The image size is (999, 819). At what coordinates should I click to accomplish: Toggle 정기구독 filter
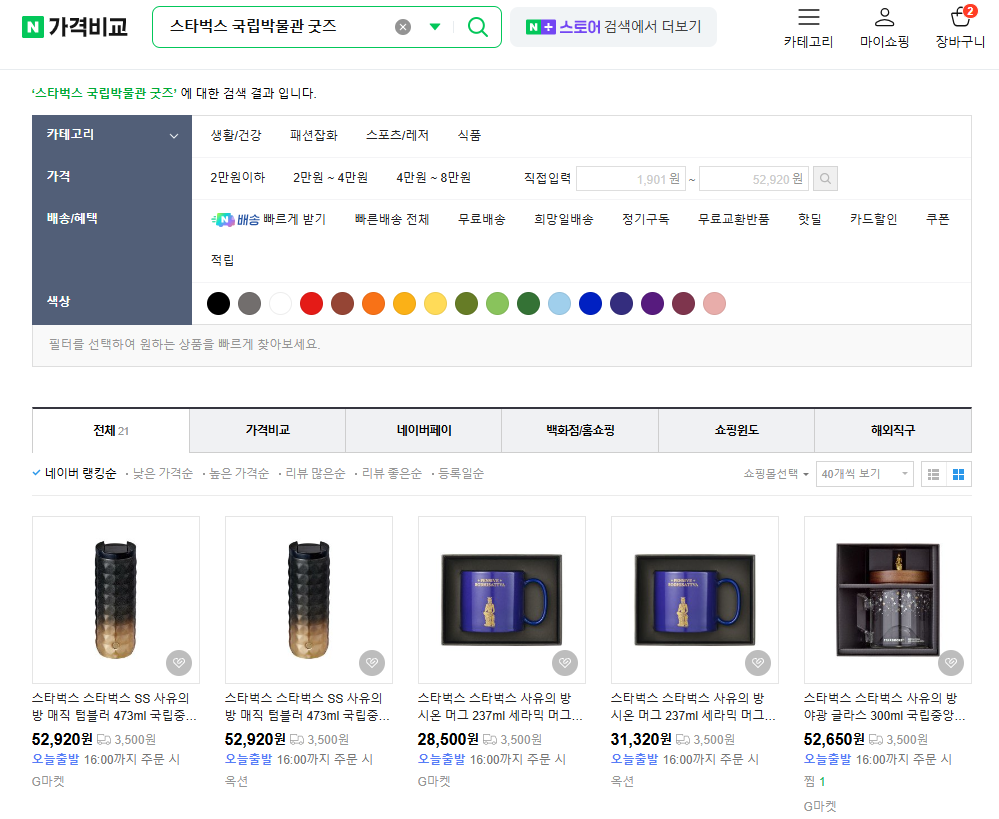pyautogui.click(x=645, y=219)
